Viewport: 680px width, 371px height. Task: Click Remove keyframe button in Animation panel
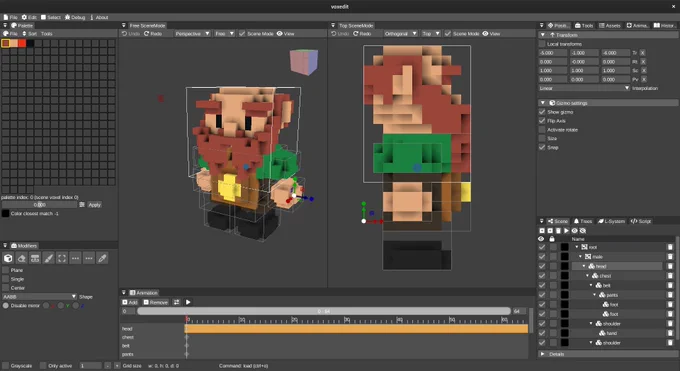pos(156,302)
